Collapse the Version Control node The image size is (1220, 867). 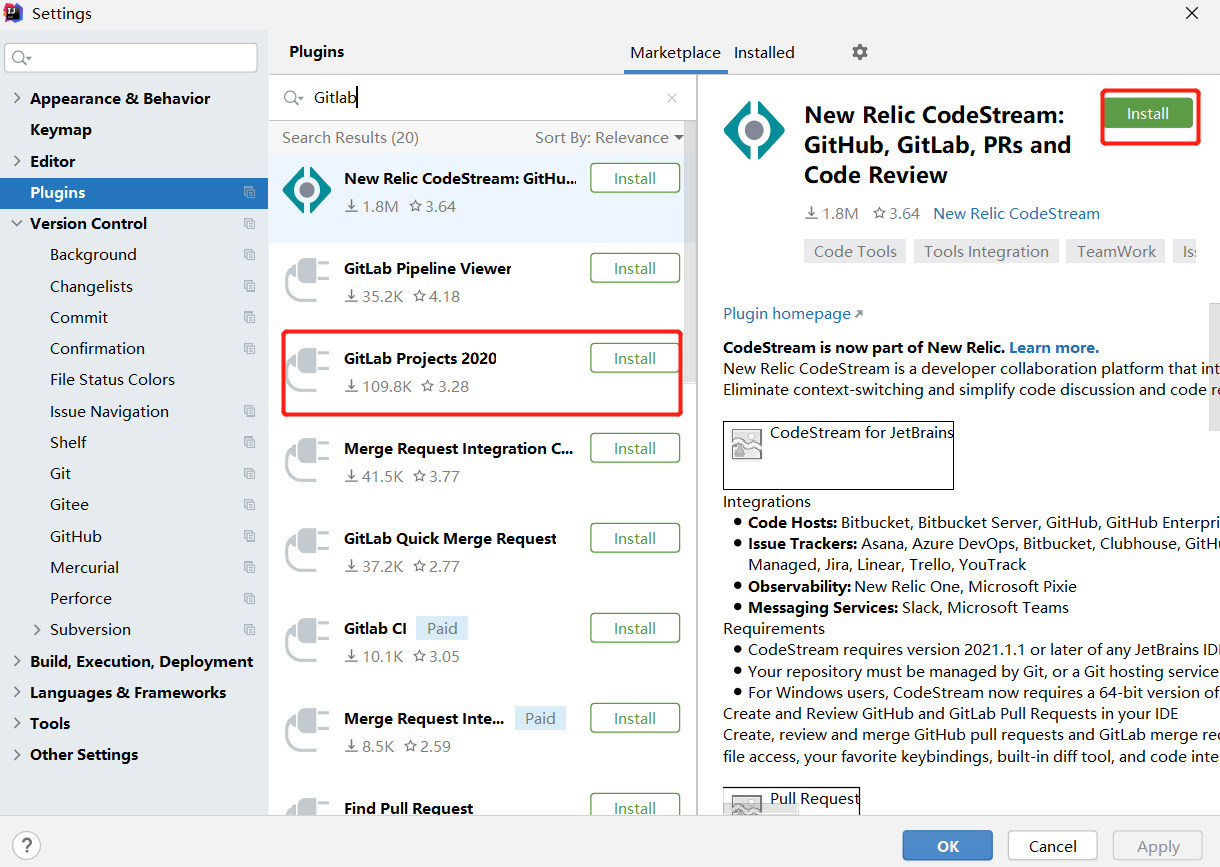(x=16, y=223)
